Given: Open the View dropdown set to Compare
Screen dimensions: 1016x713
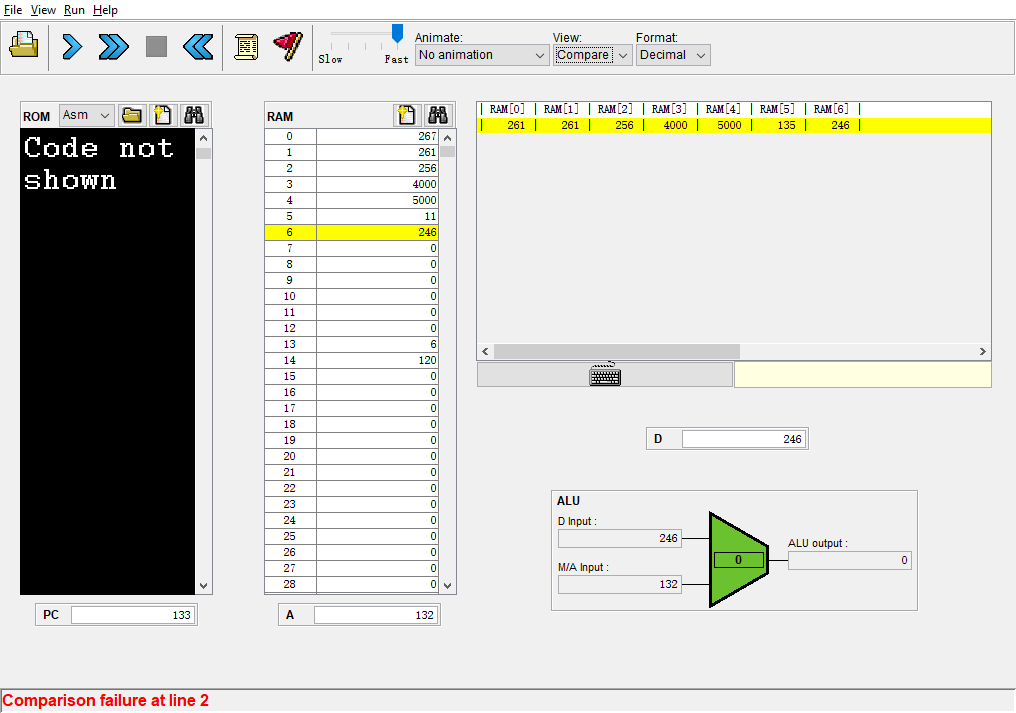Looking at the screenshot, I should coord(593,55).
